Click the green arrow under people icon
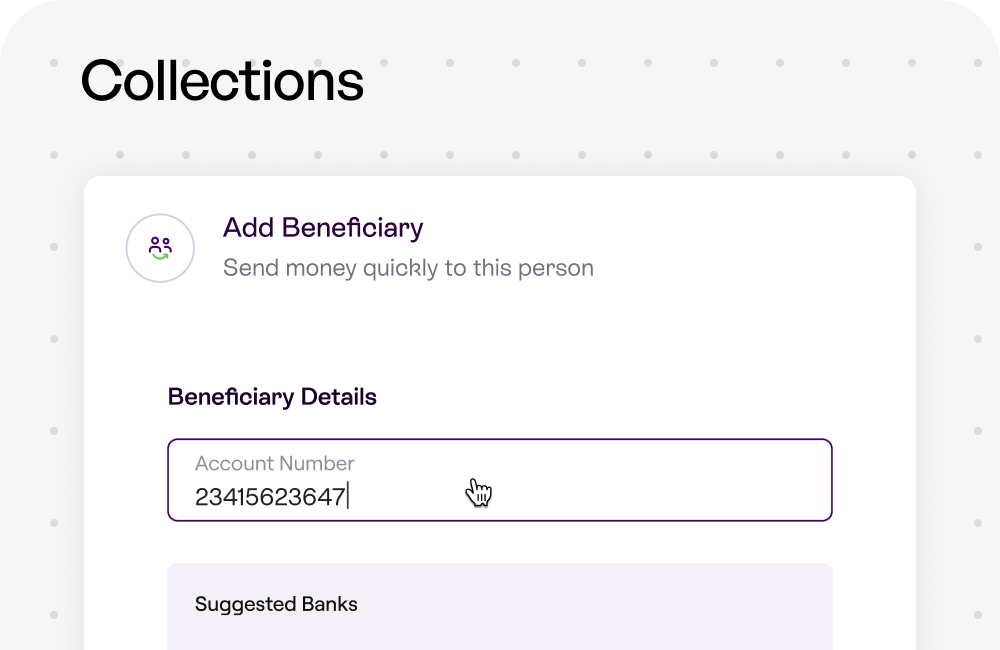The height and width of the screenshot is (650, 1000). 161,256
